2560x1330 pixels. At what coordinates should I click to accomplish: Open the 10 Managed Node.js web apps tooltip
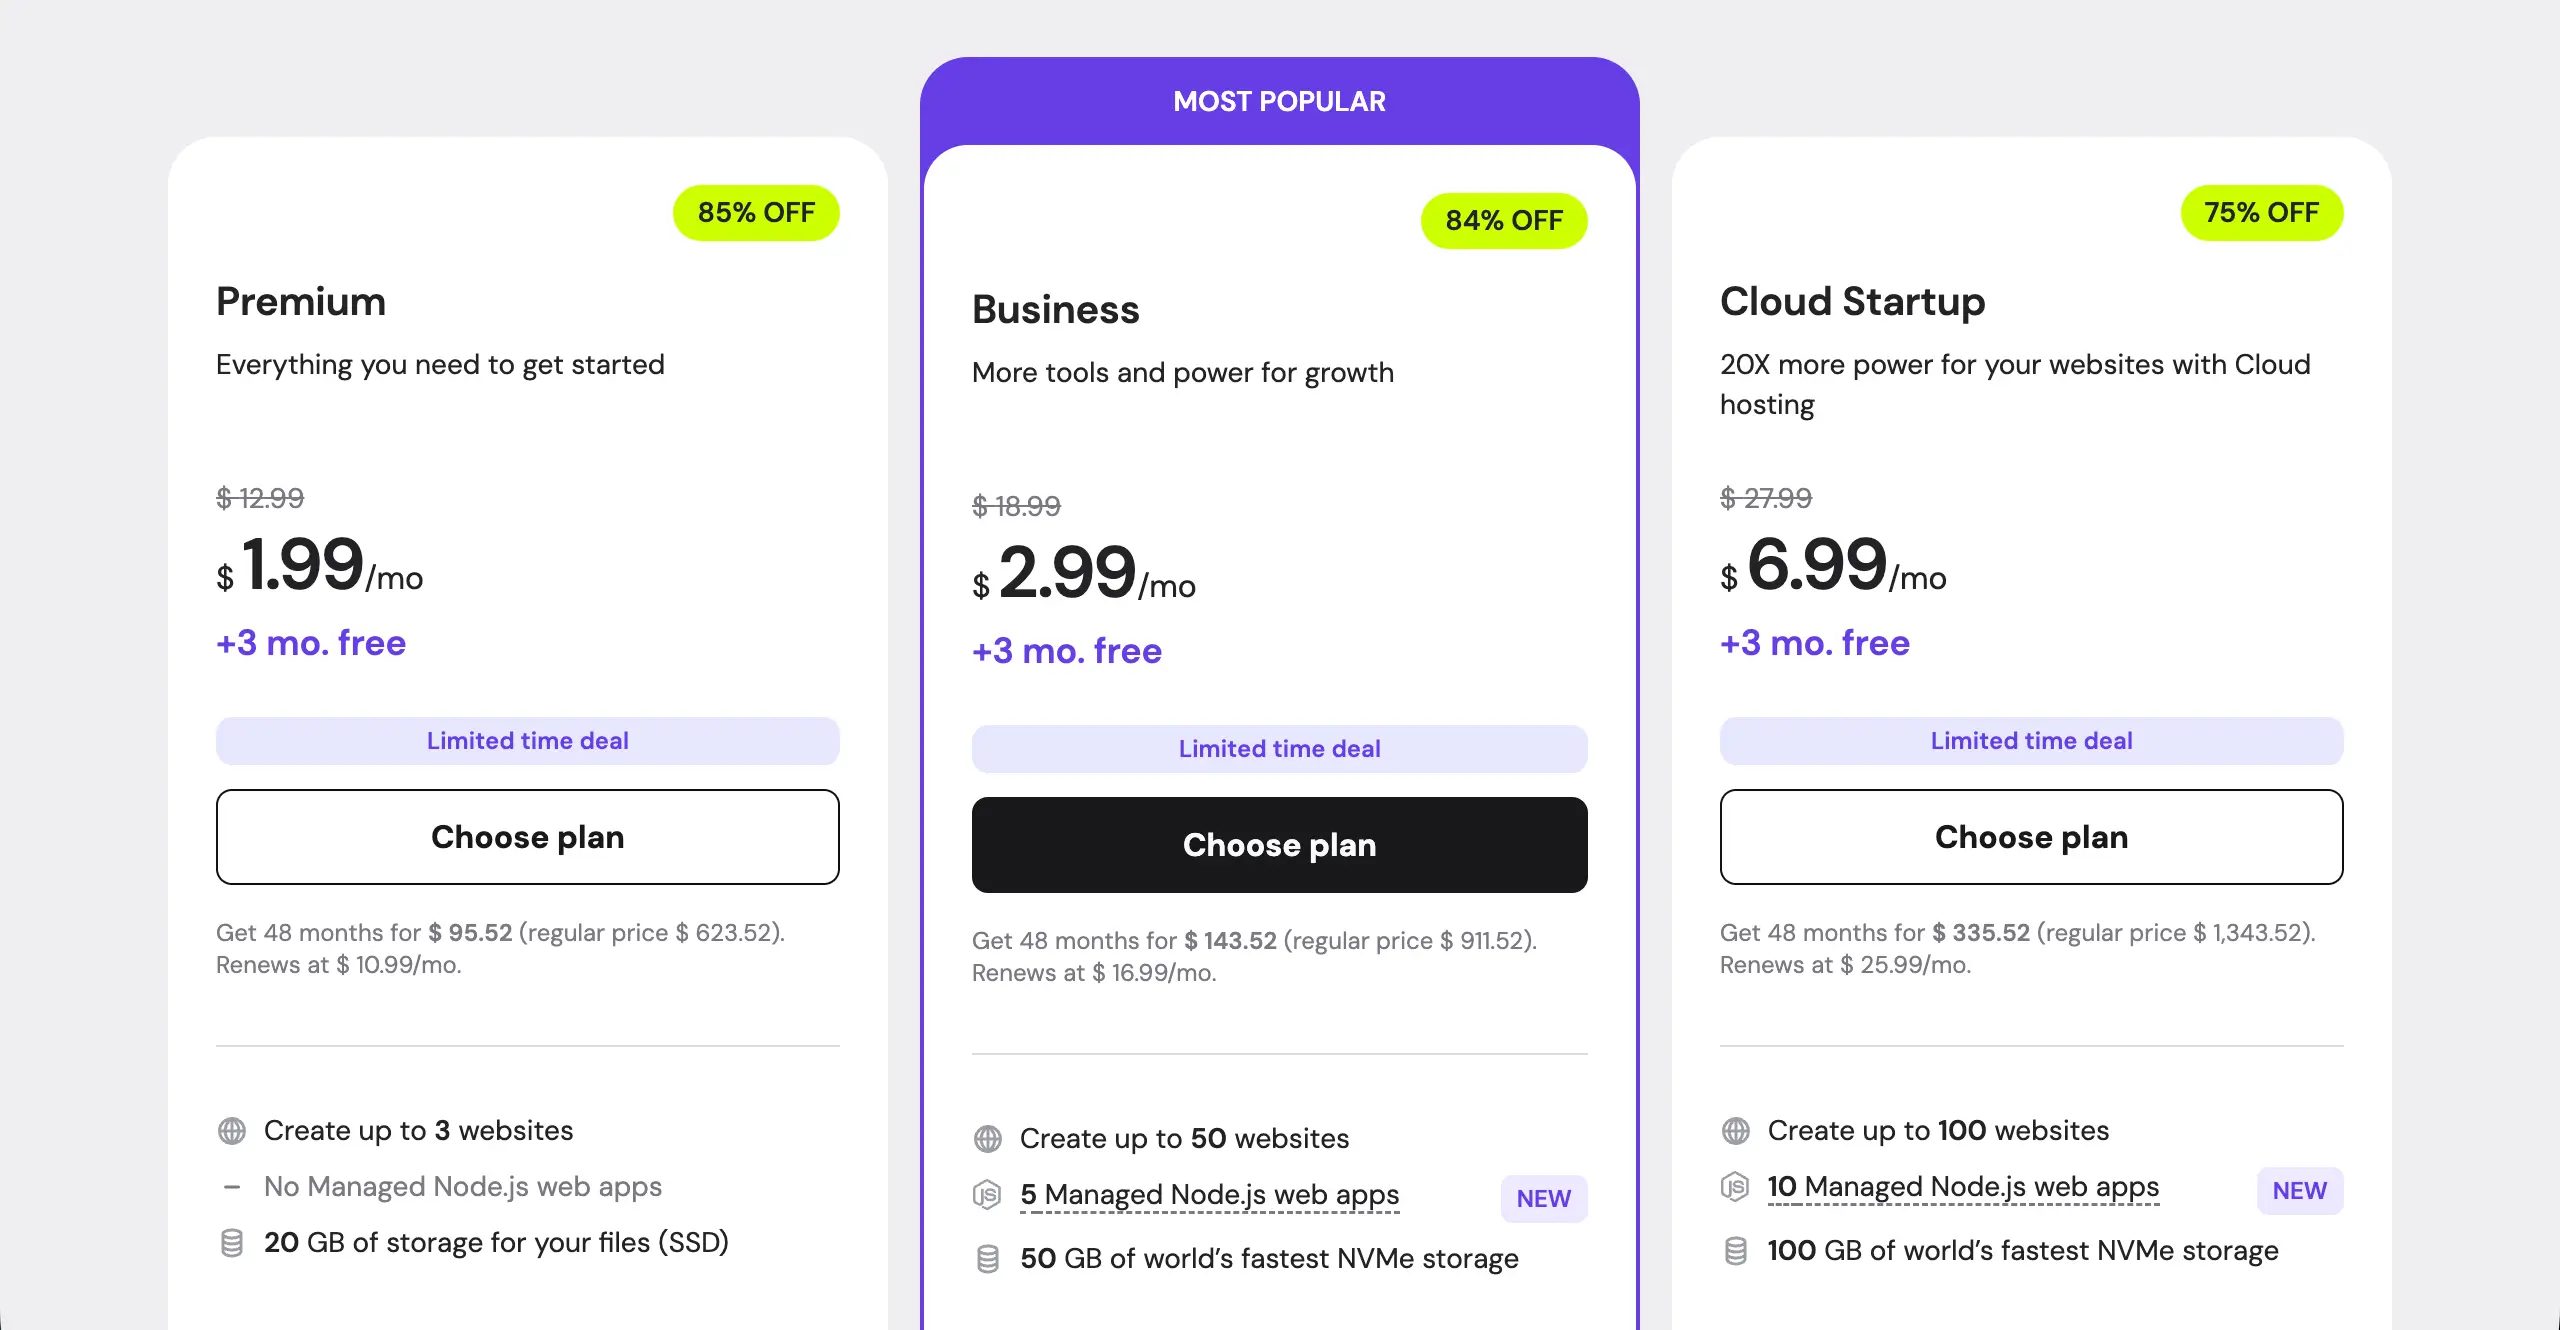(1962, 1187)
